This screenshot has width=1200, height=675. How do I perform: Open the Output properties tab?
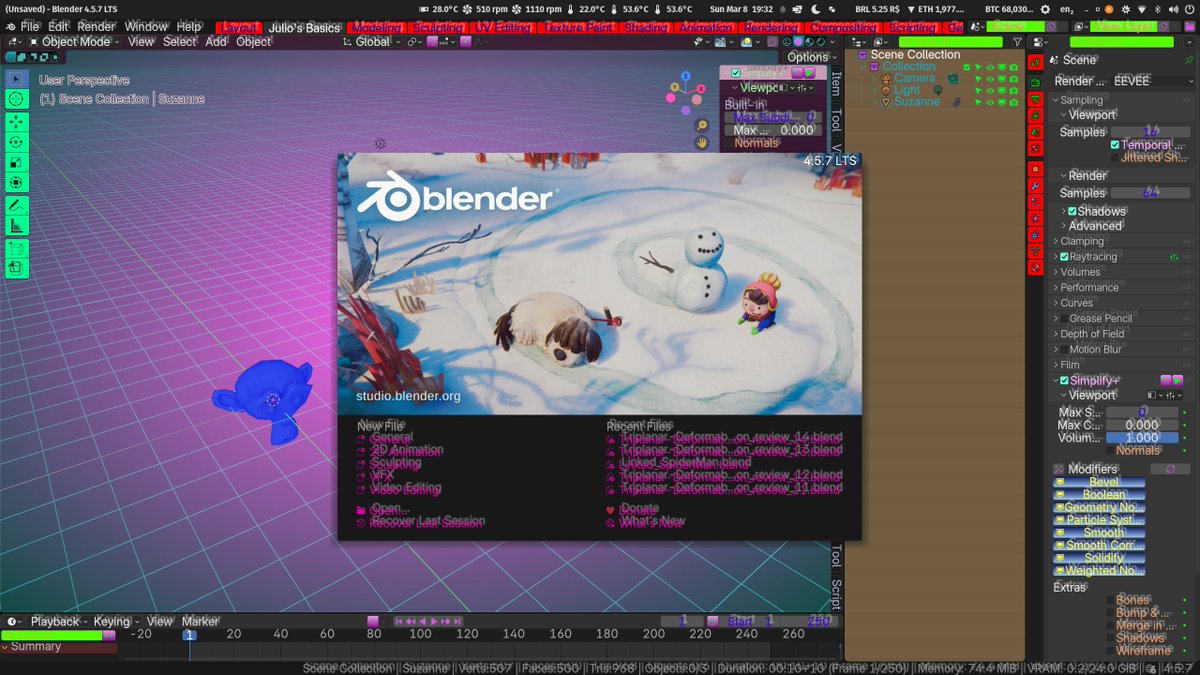pyautogui.click(x=1035, y=99)
